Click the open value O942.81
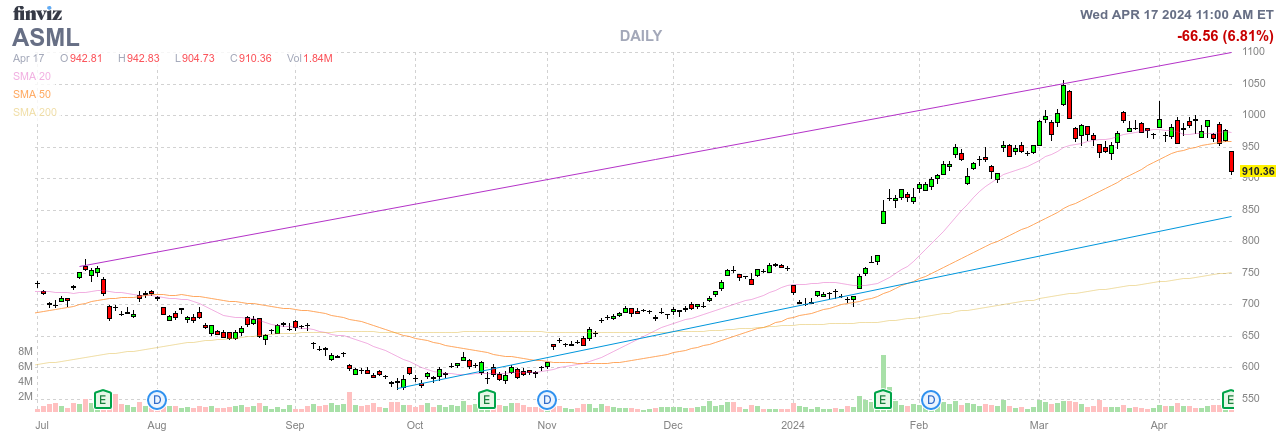 tap(81, 58)
